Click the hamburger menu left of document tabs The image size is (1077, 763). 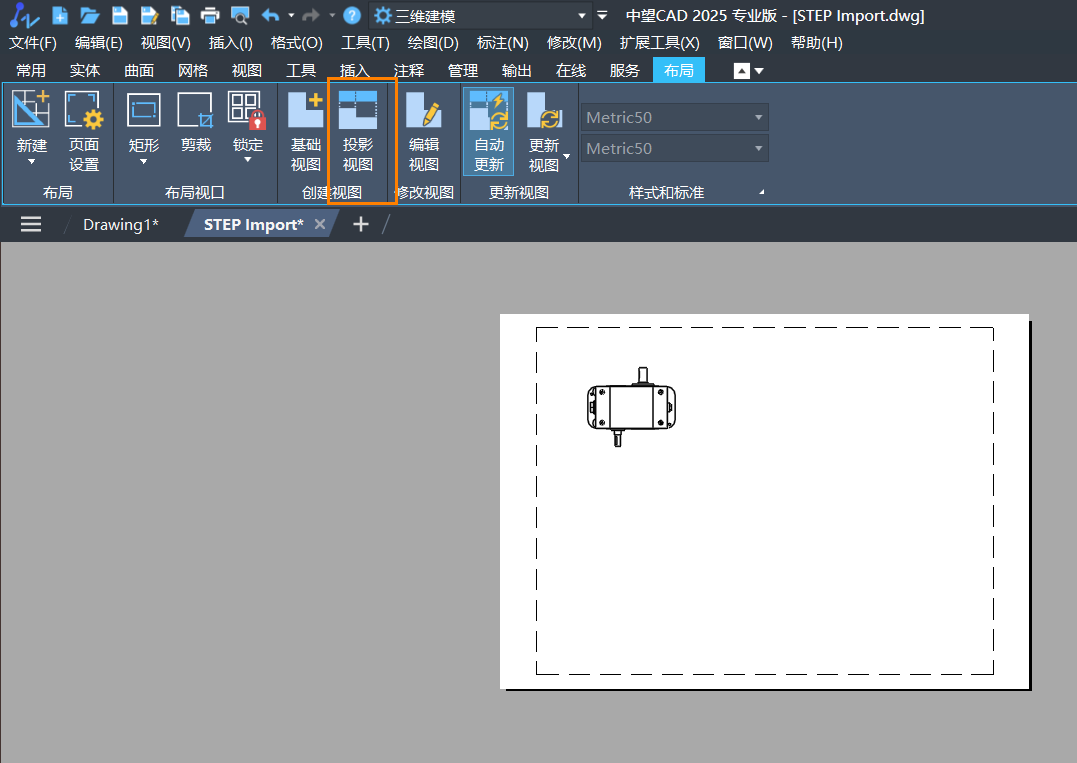tap(31, 224)
